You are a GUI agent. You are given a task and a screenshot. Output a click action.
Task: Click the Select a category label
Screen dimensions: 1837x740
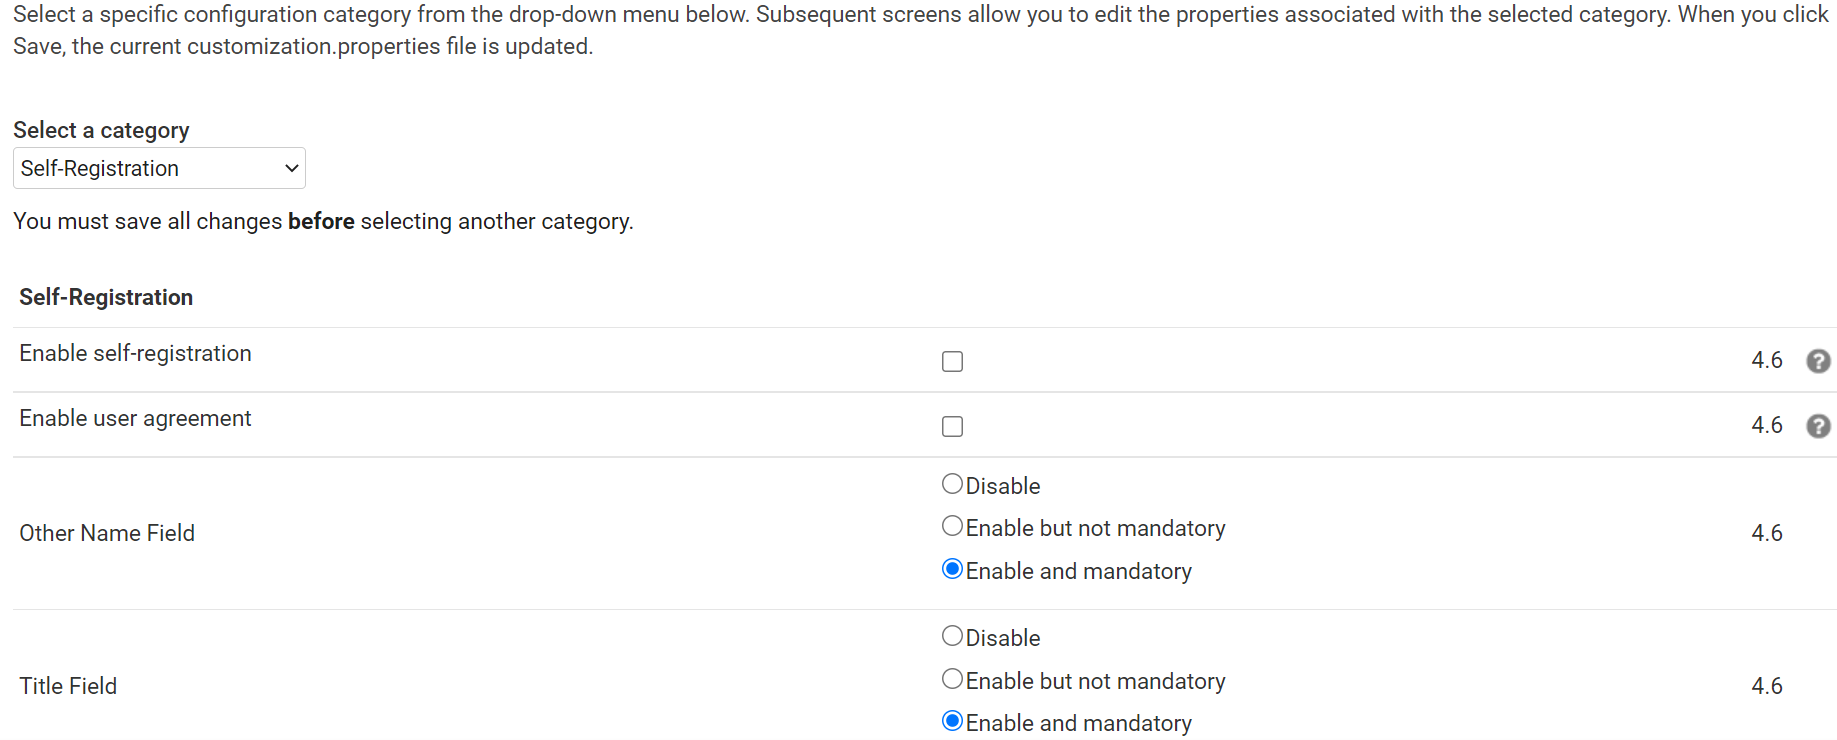pyautogui.click(x=101, y=130)
